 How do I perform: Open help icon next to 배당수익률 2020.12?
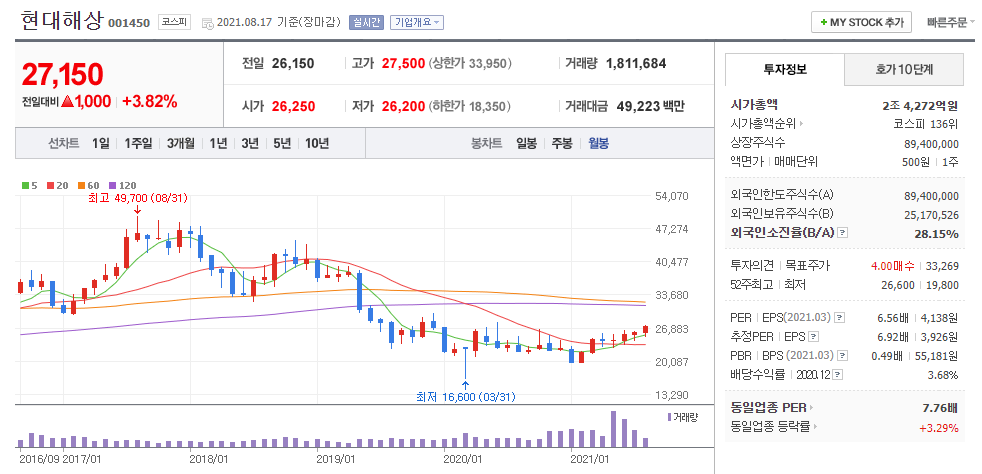pos(838,375)
